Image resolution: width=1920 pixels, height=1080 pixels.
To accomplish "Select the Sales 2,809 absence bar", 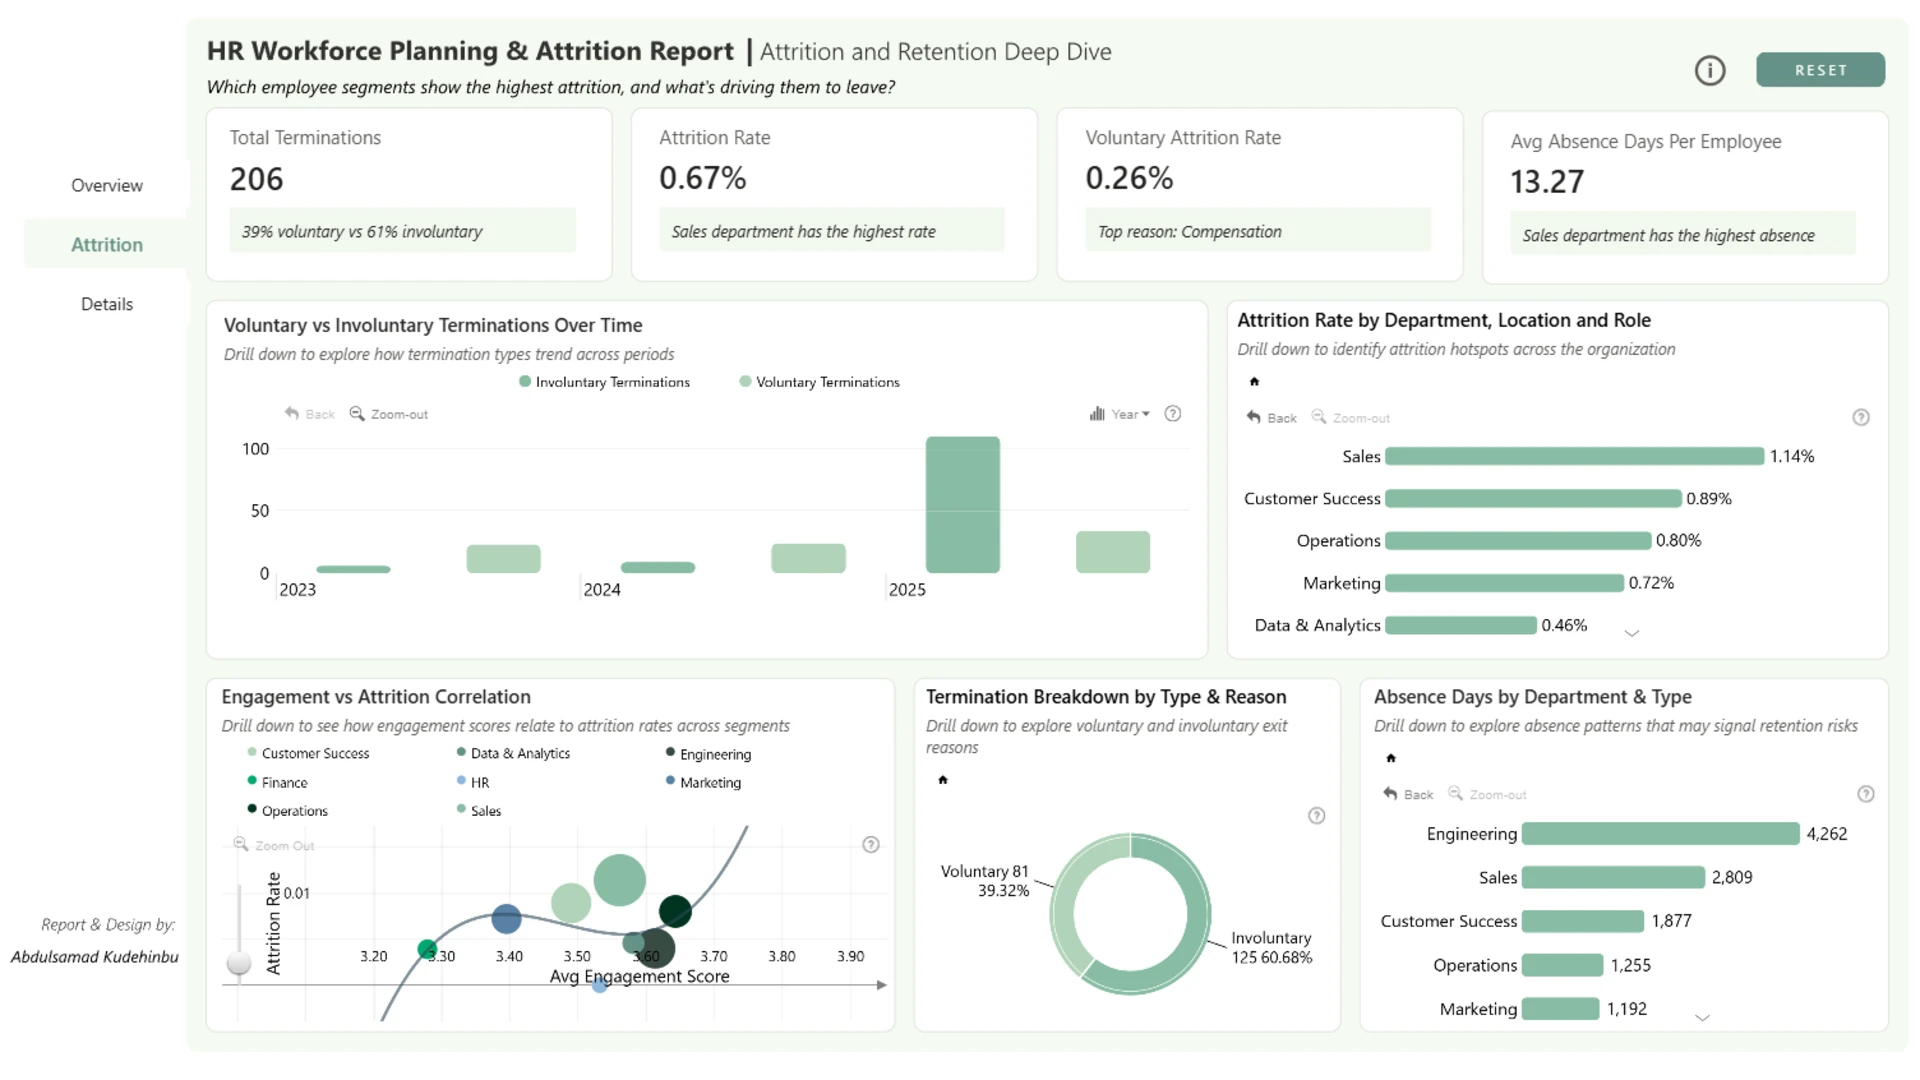I will pos(1613,877).
